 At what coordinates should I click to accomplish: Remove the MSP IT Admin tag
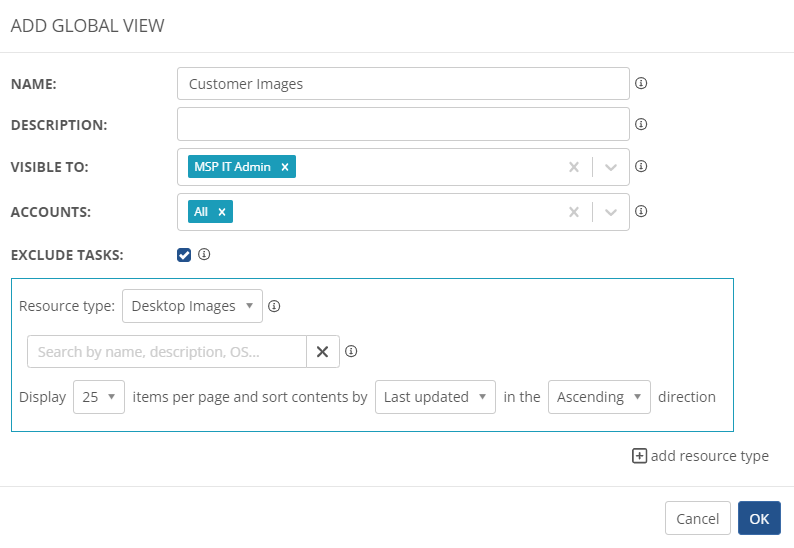coord(285,167)
